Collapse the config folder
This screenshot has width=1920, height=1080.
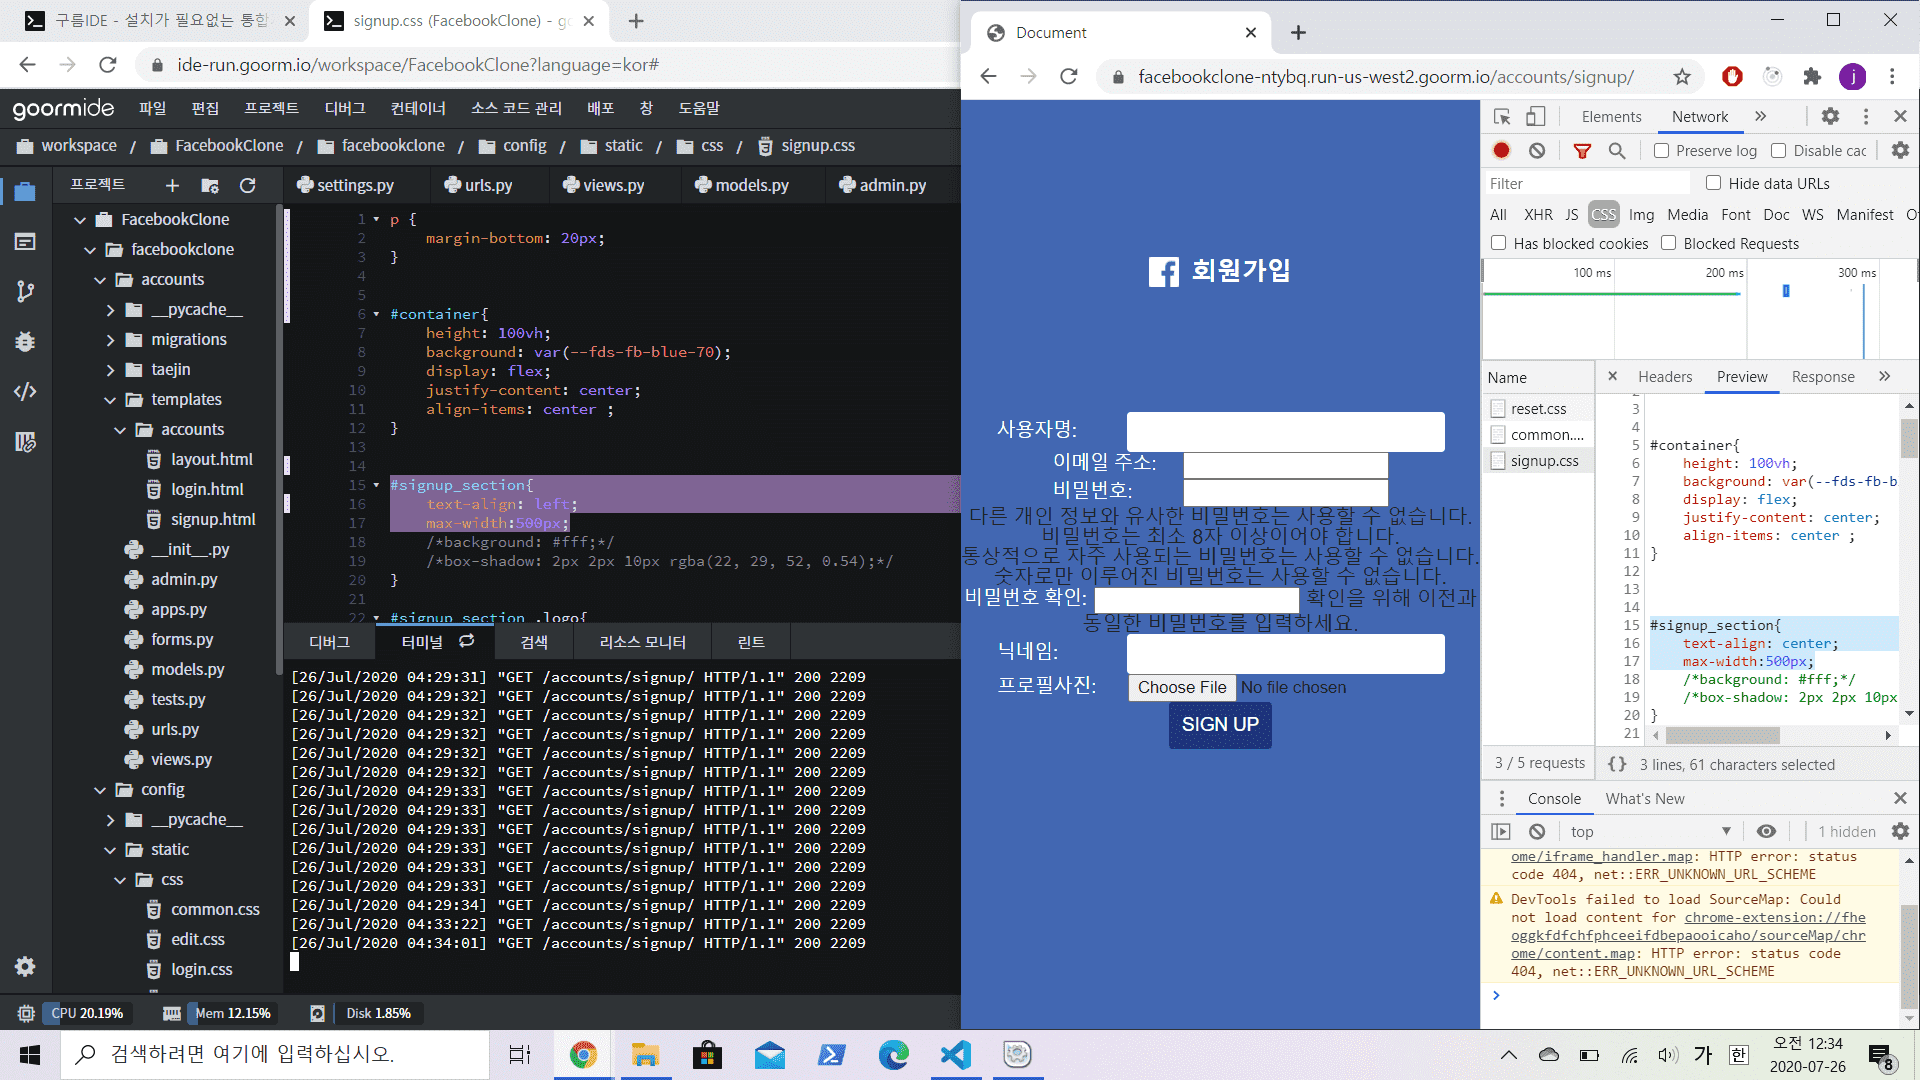(100, 790)
